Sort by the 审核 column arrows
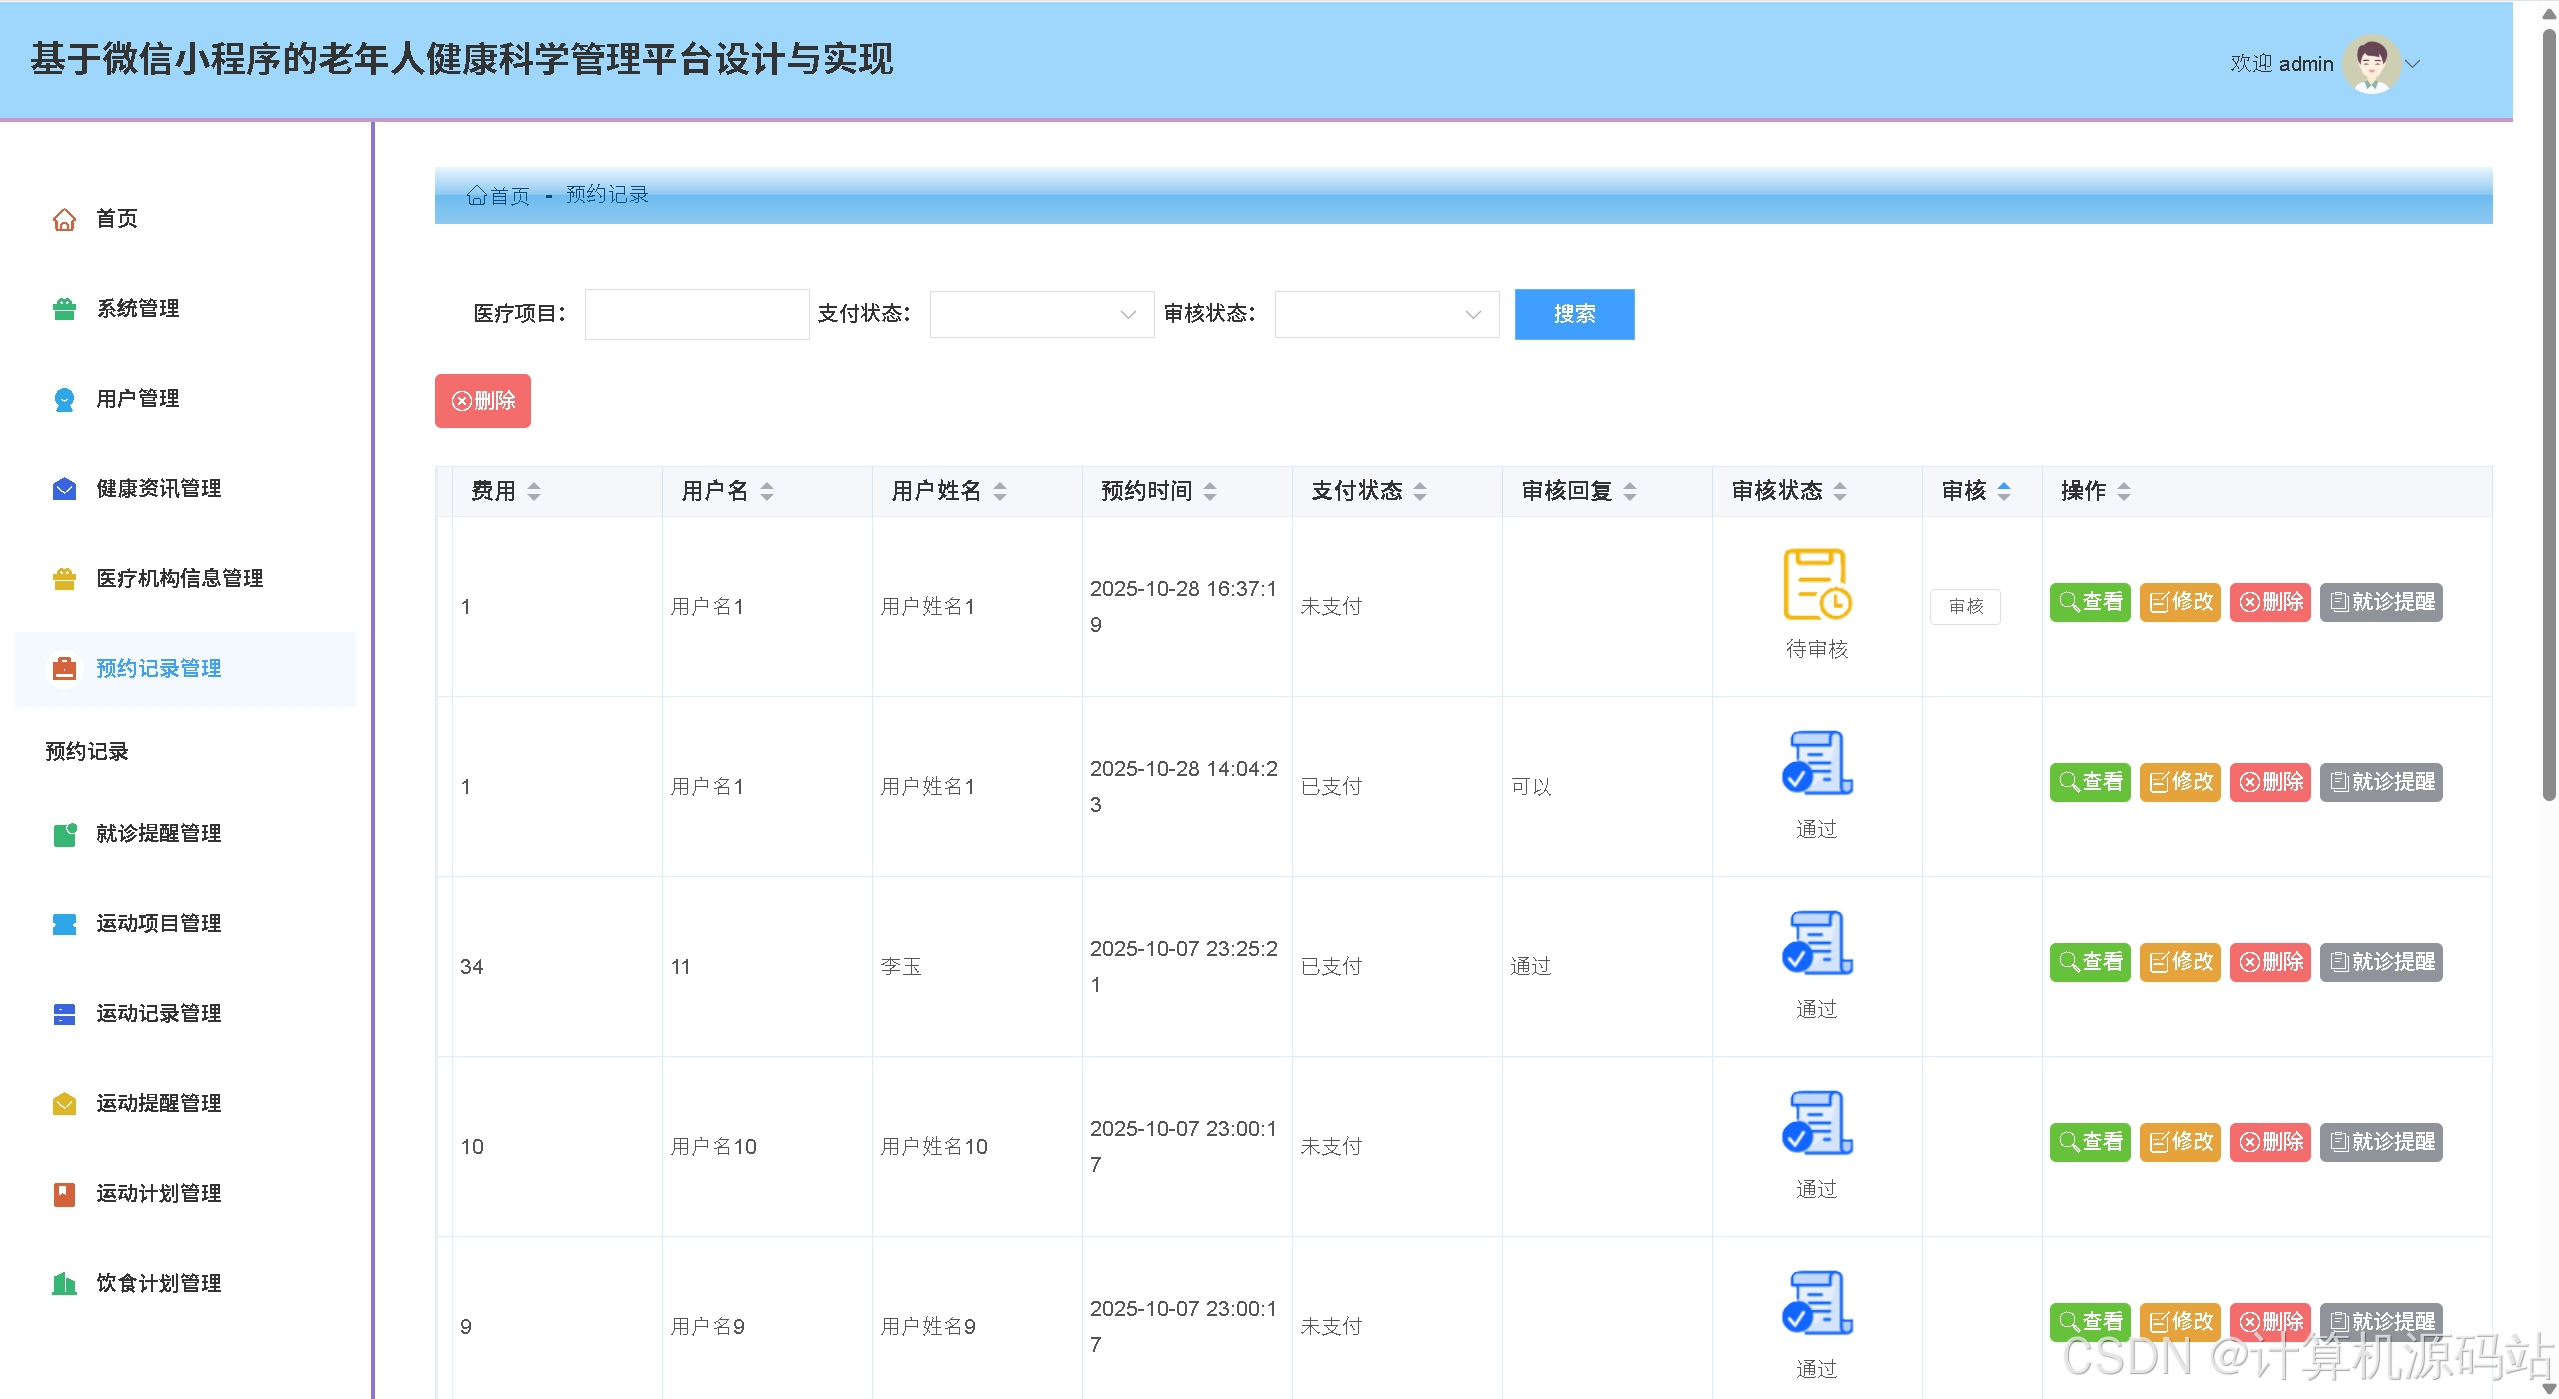 [x=2004, y=491]
